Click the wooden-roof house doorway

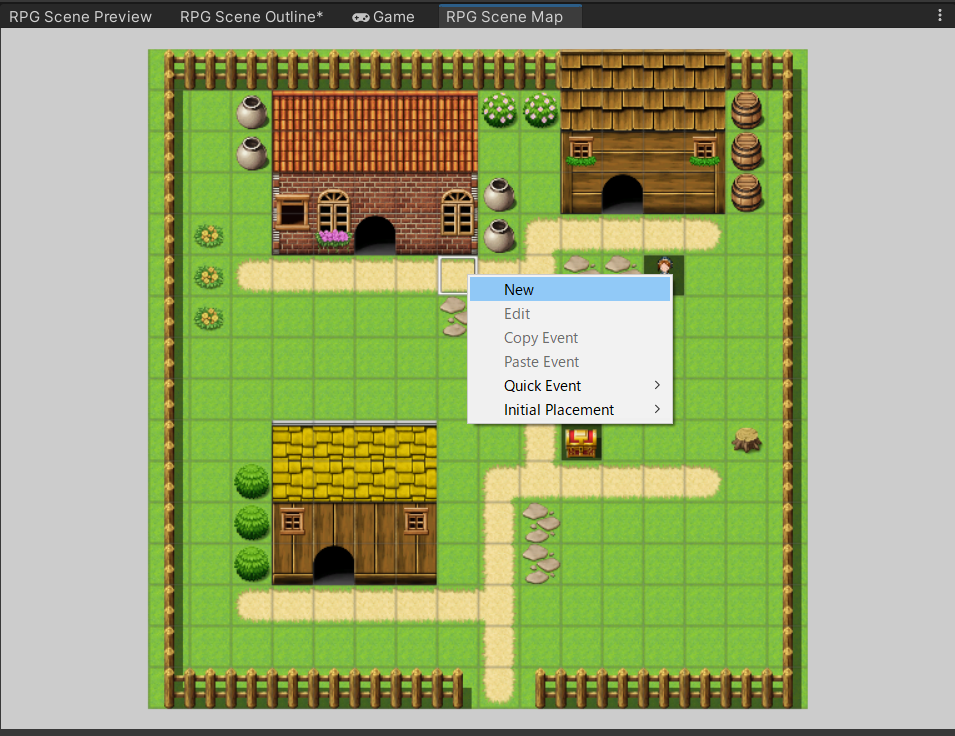click(x=622, y=194)
